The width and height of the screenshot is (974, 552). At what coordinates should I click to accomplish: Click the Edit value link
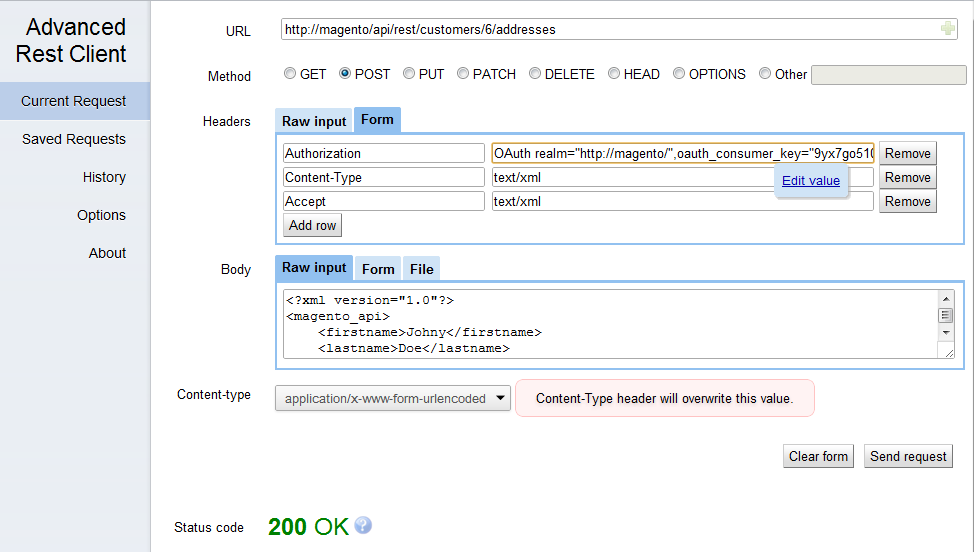click(811, 181)
